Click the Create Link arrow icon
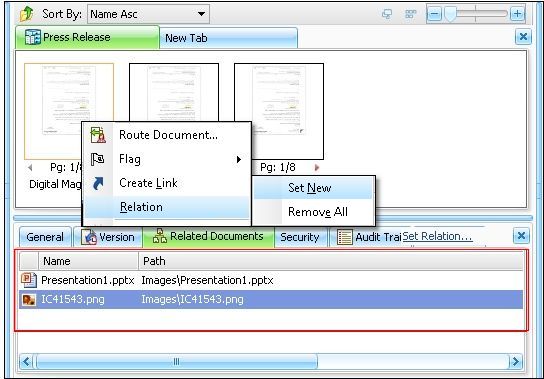Screen dimensions: 544x379 [x=98, y=183]
